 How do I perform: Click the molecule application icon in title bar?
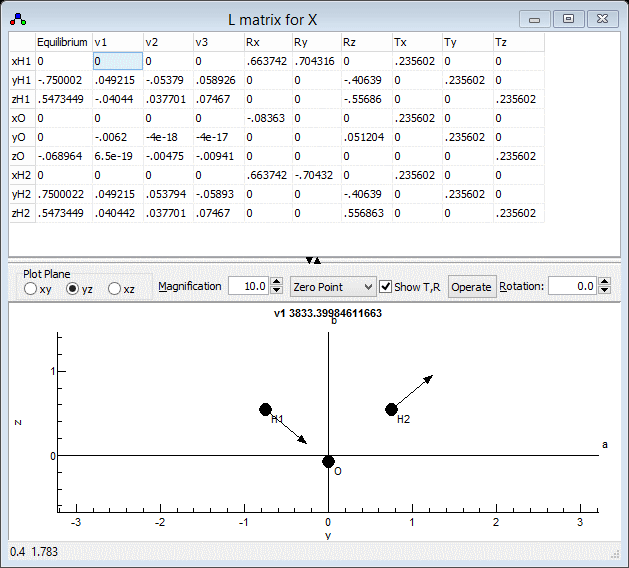(18, 19)
